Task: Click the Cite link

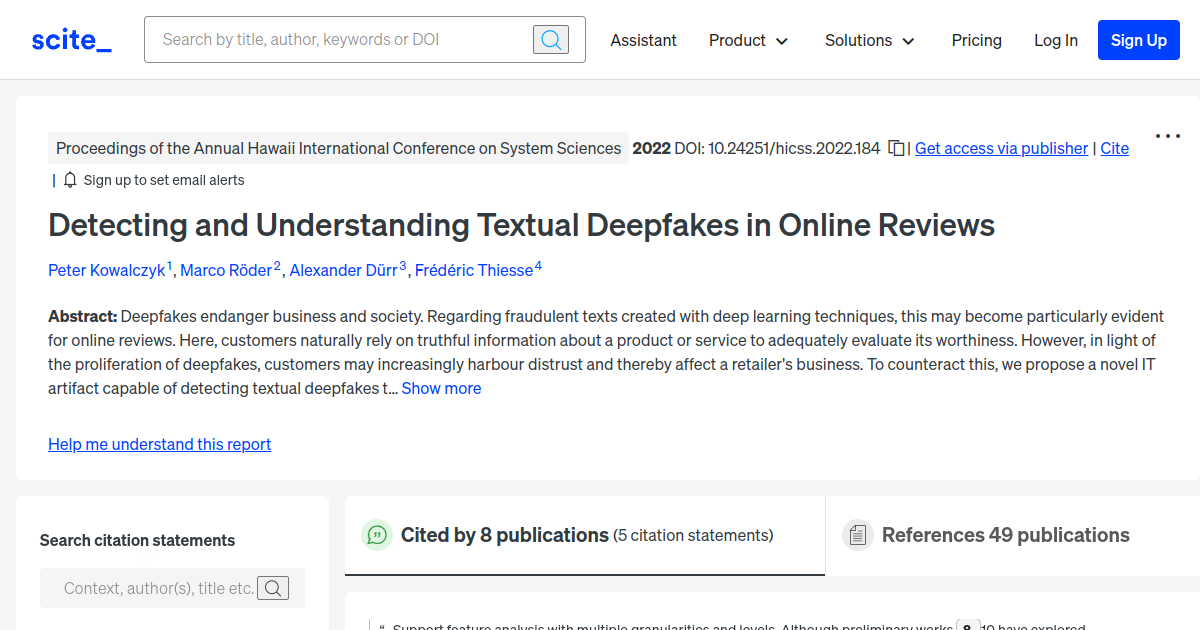Action: tap(1114, 147)
